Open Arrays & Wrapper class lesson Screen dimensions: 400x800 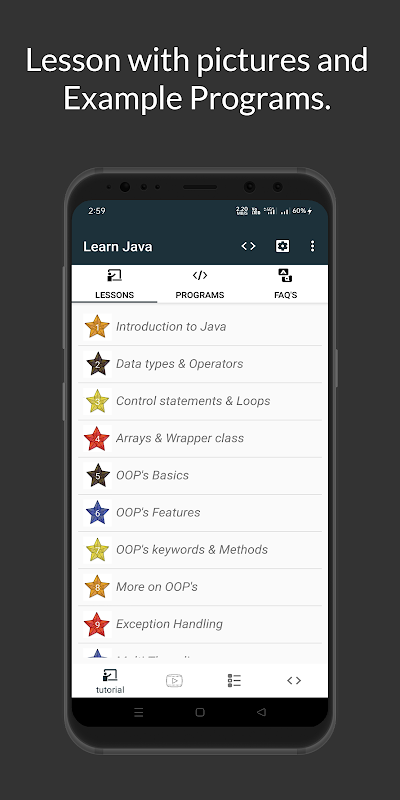[200, 438]
